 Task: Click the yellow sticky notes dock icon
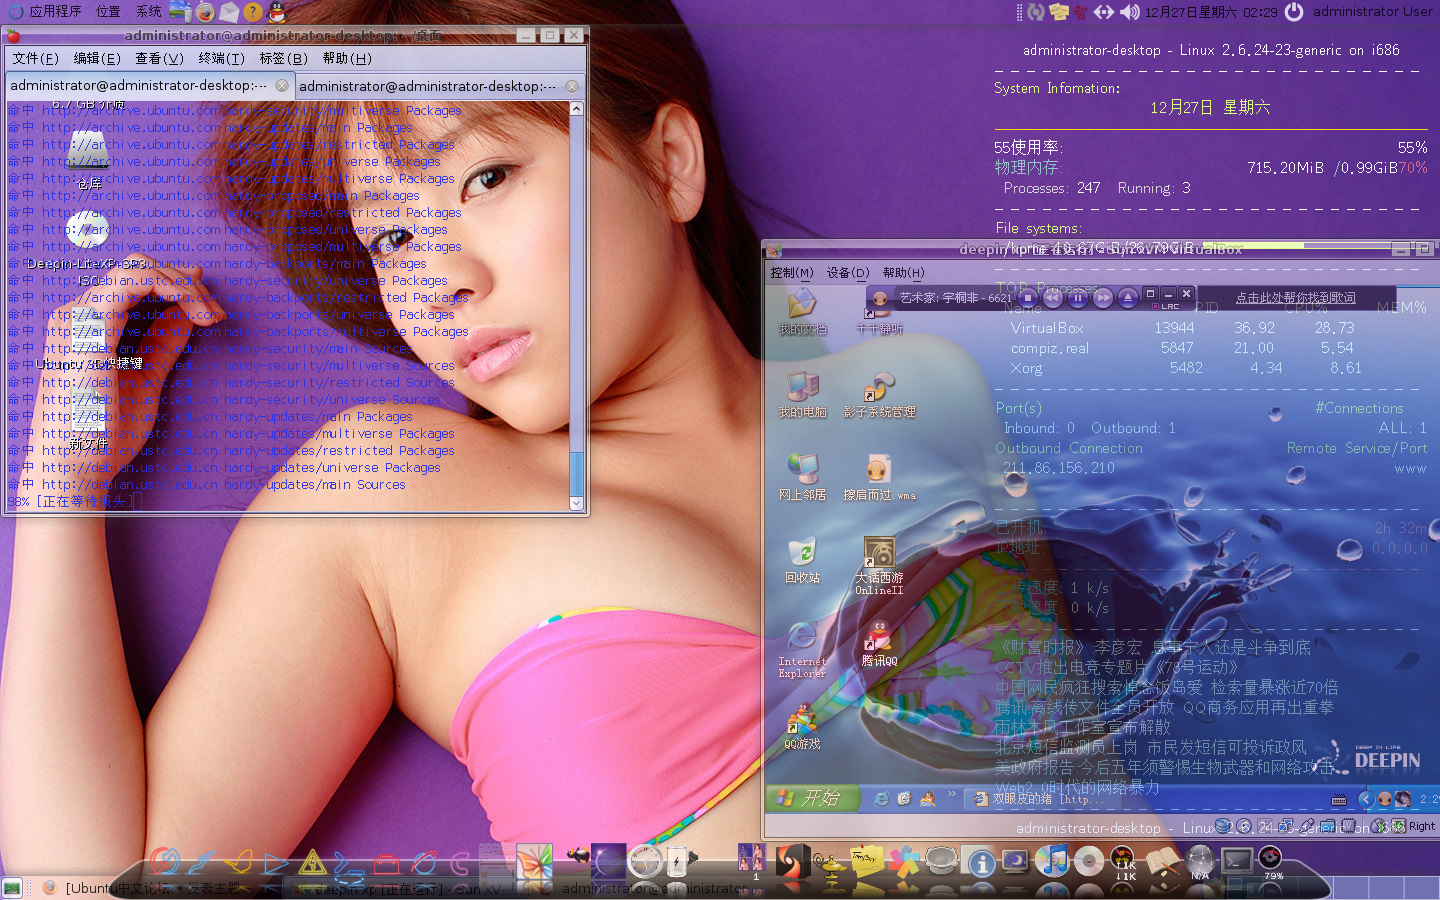pos(866,860)
